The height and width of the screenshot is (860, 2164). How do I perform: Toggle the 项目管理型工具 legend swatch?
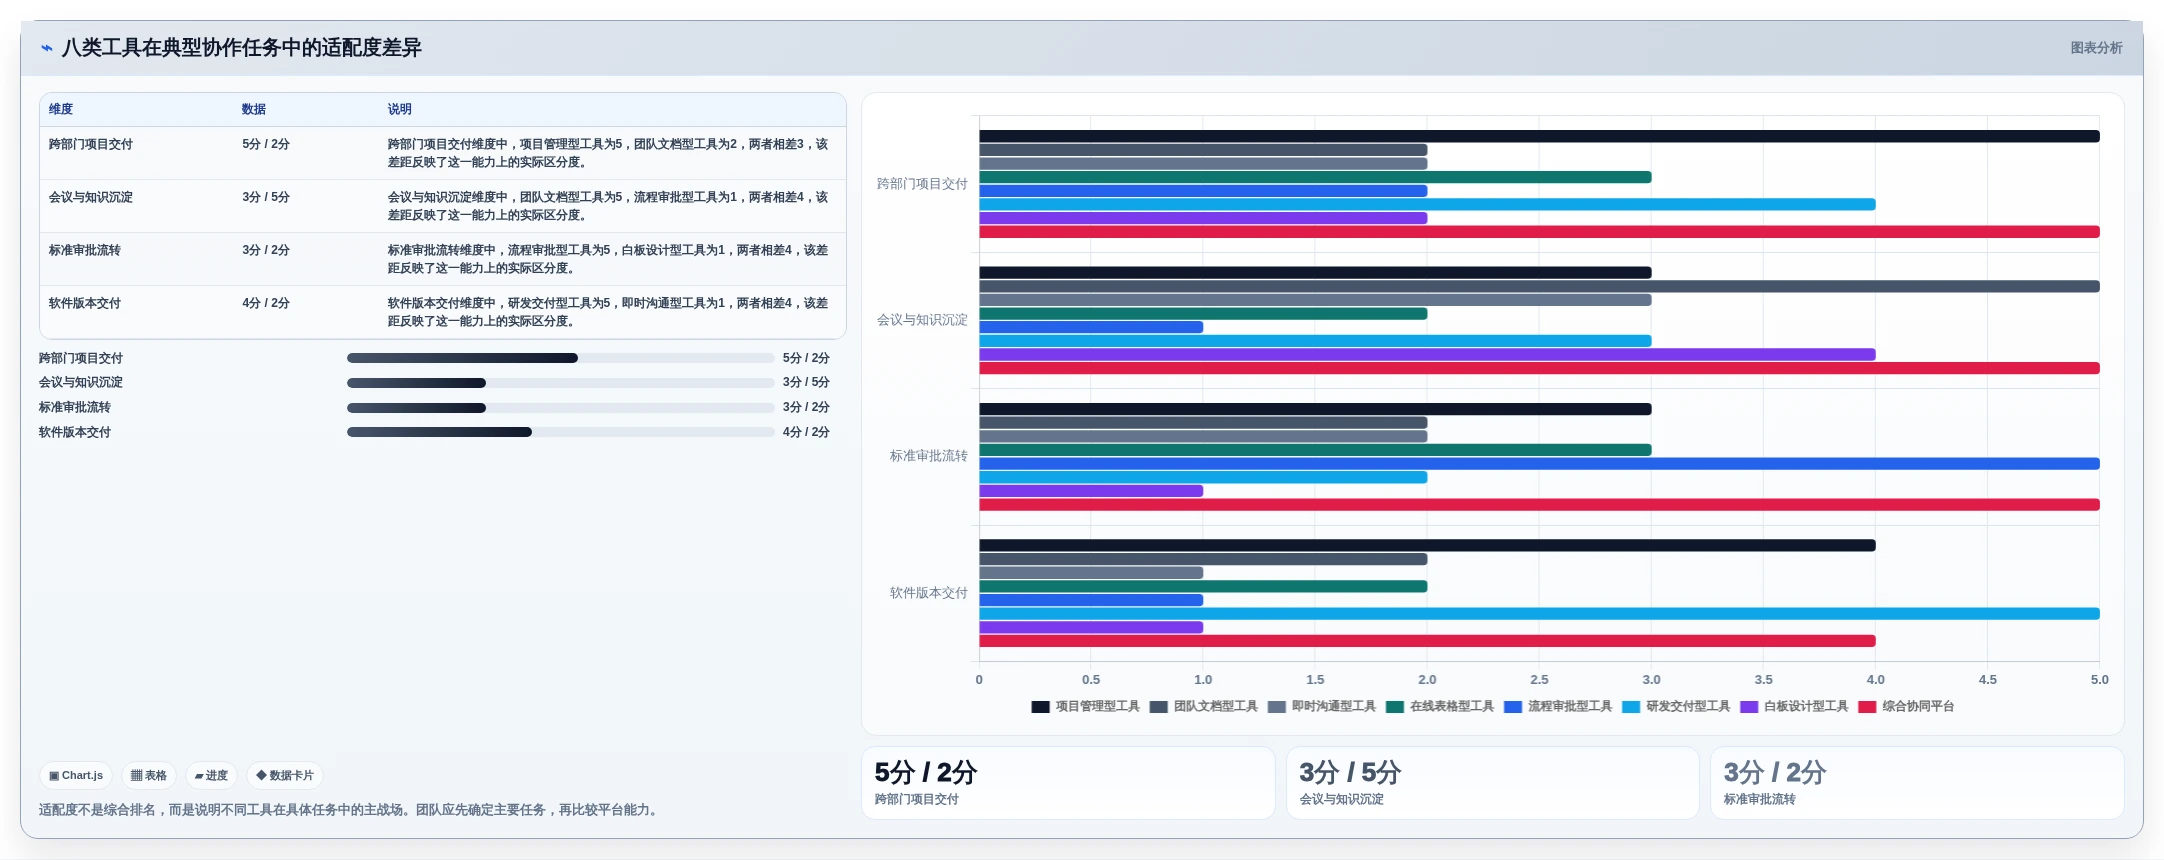click(x=1040, y=707)
